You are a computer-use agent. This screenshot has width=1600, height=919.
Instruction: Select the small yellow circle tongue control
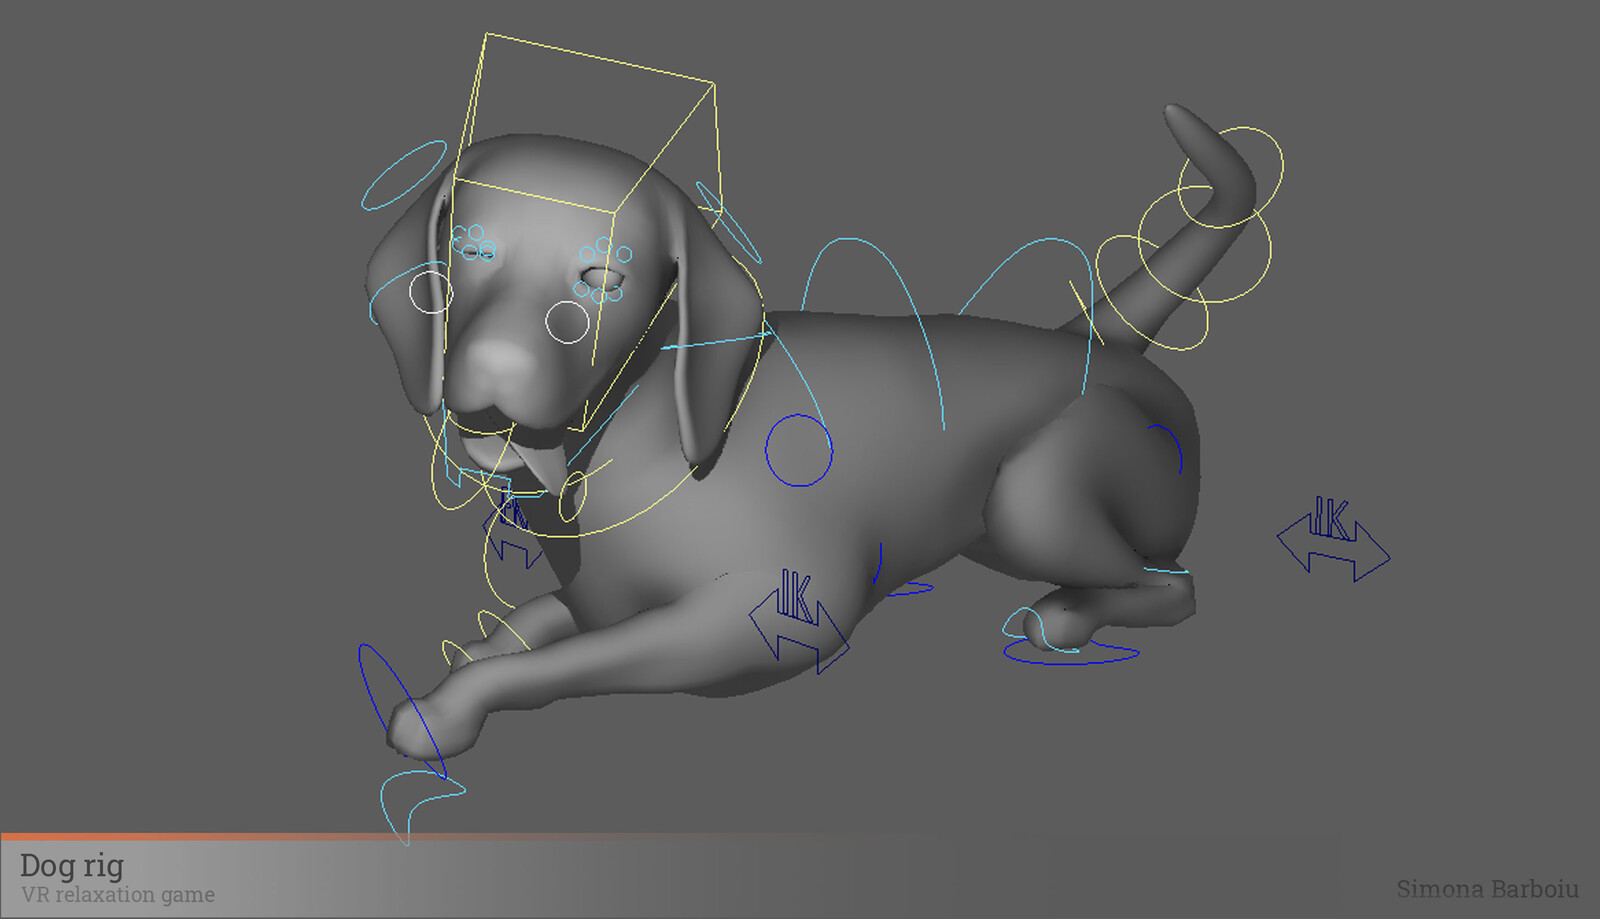pos(573,497)
